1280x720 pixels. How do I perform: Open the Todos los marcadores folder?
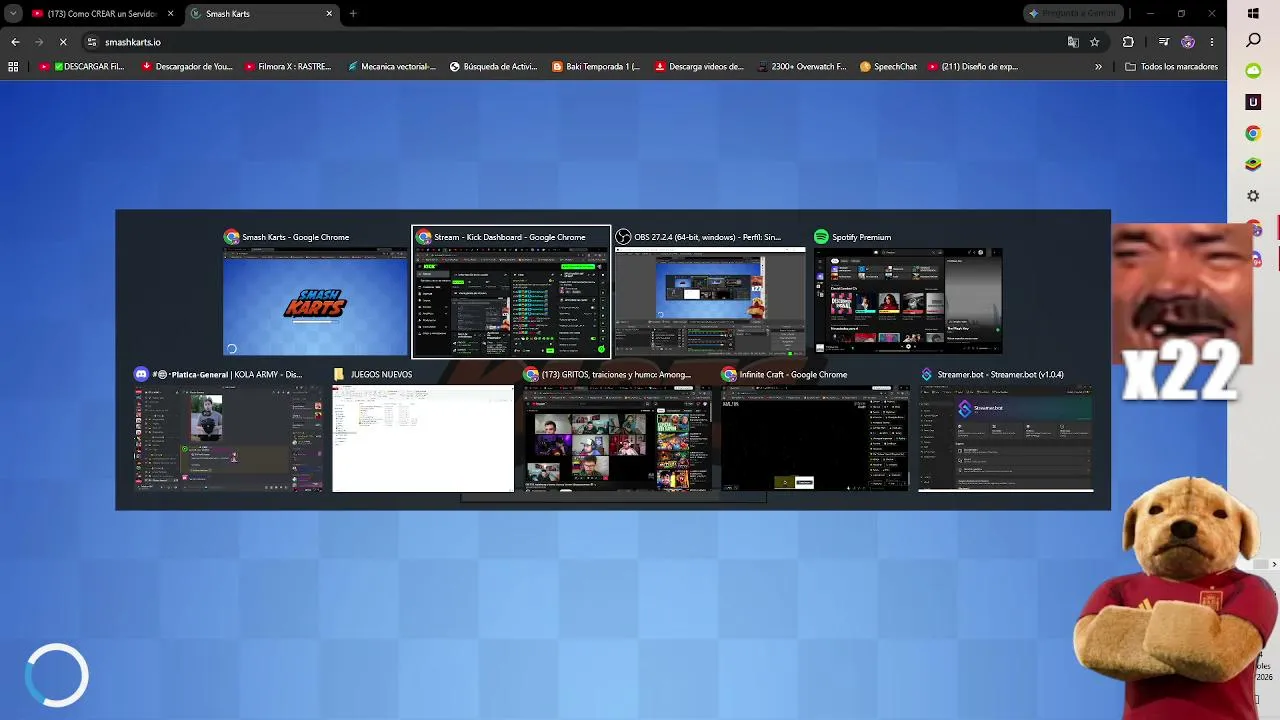click(x=1171, y=67)
